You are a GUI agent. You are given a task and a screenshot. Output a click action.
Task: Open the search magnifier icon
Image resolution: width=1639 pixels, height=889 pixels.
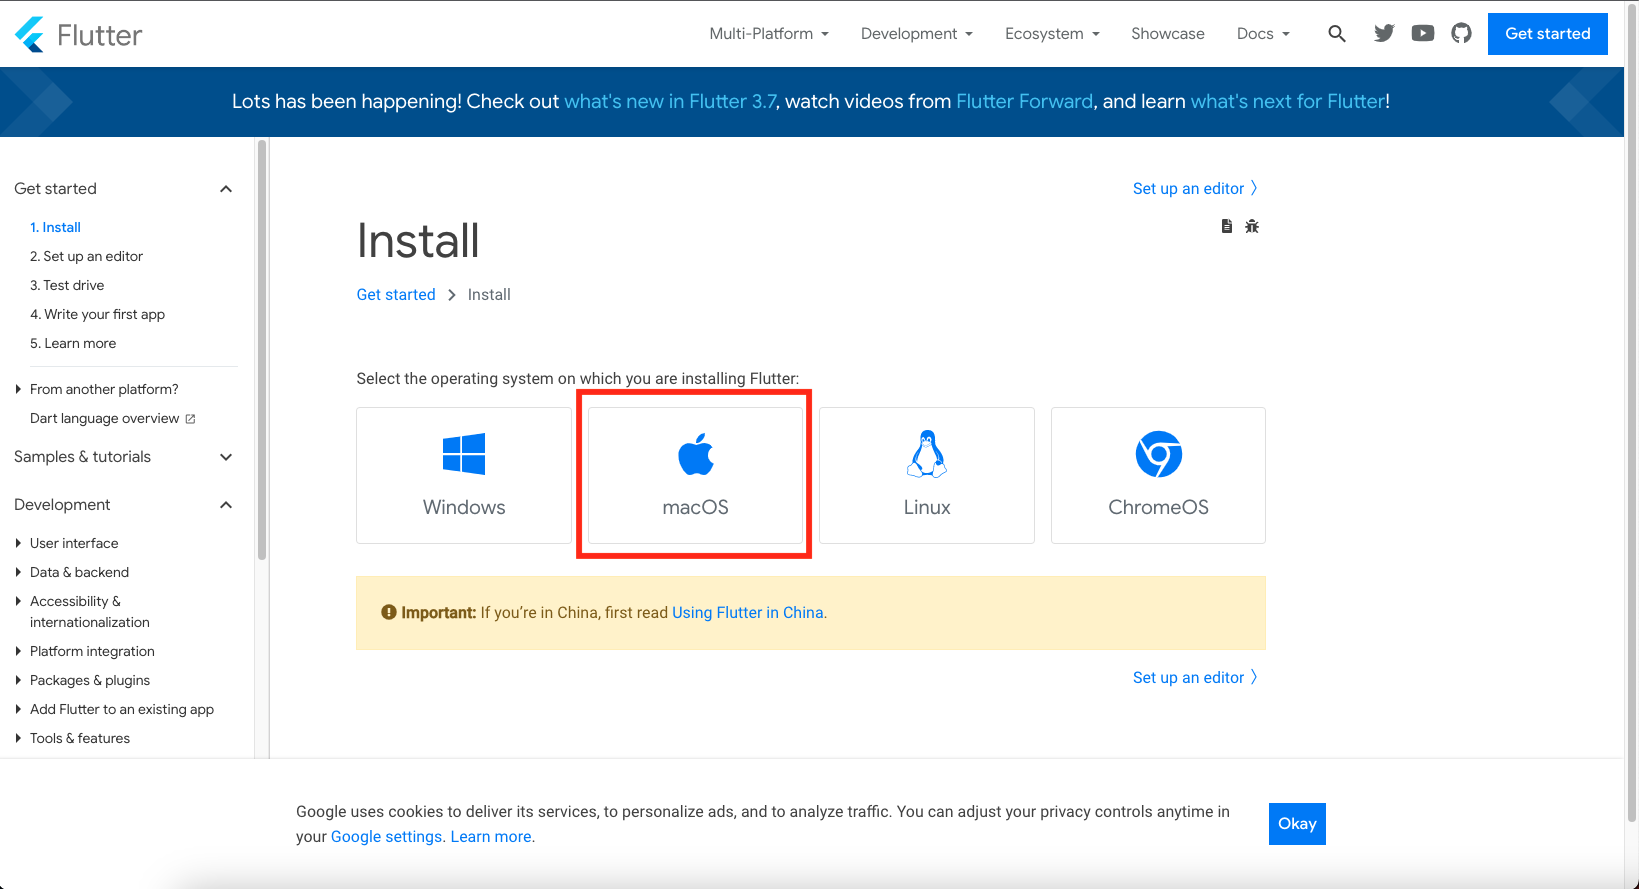1337,34
